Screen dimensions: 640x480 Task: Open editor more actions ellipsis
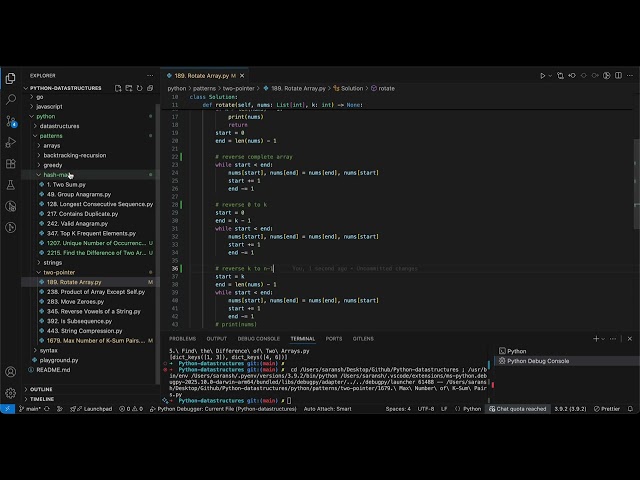click(x=630, y=76)
